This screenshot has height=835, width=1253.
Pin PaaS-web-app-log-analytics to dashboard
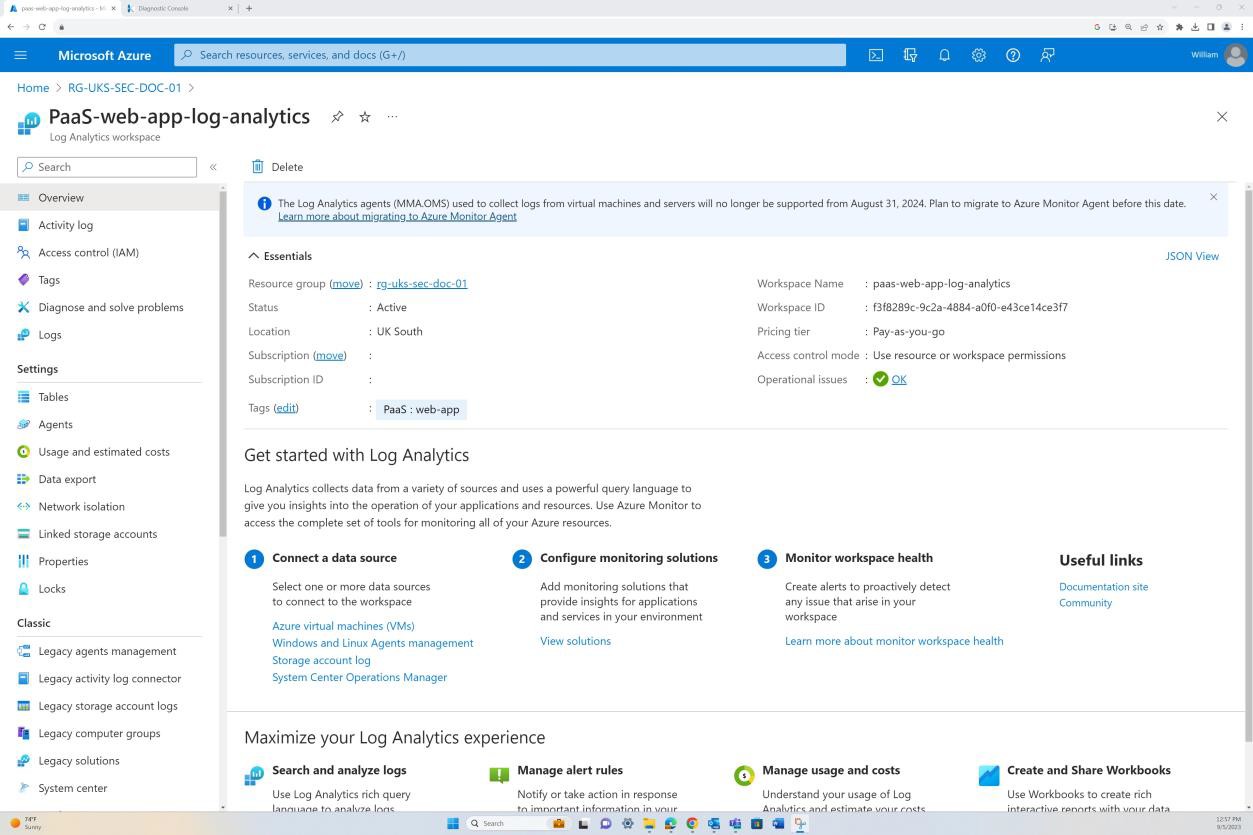[x=337, y=116]
